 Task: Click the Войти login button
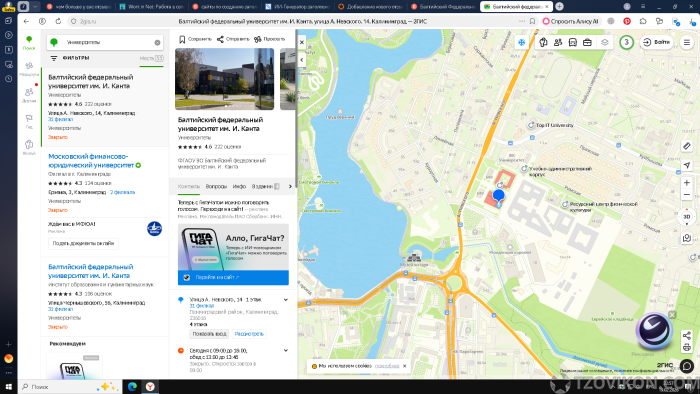coord(657,42)
